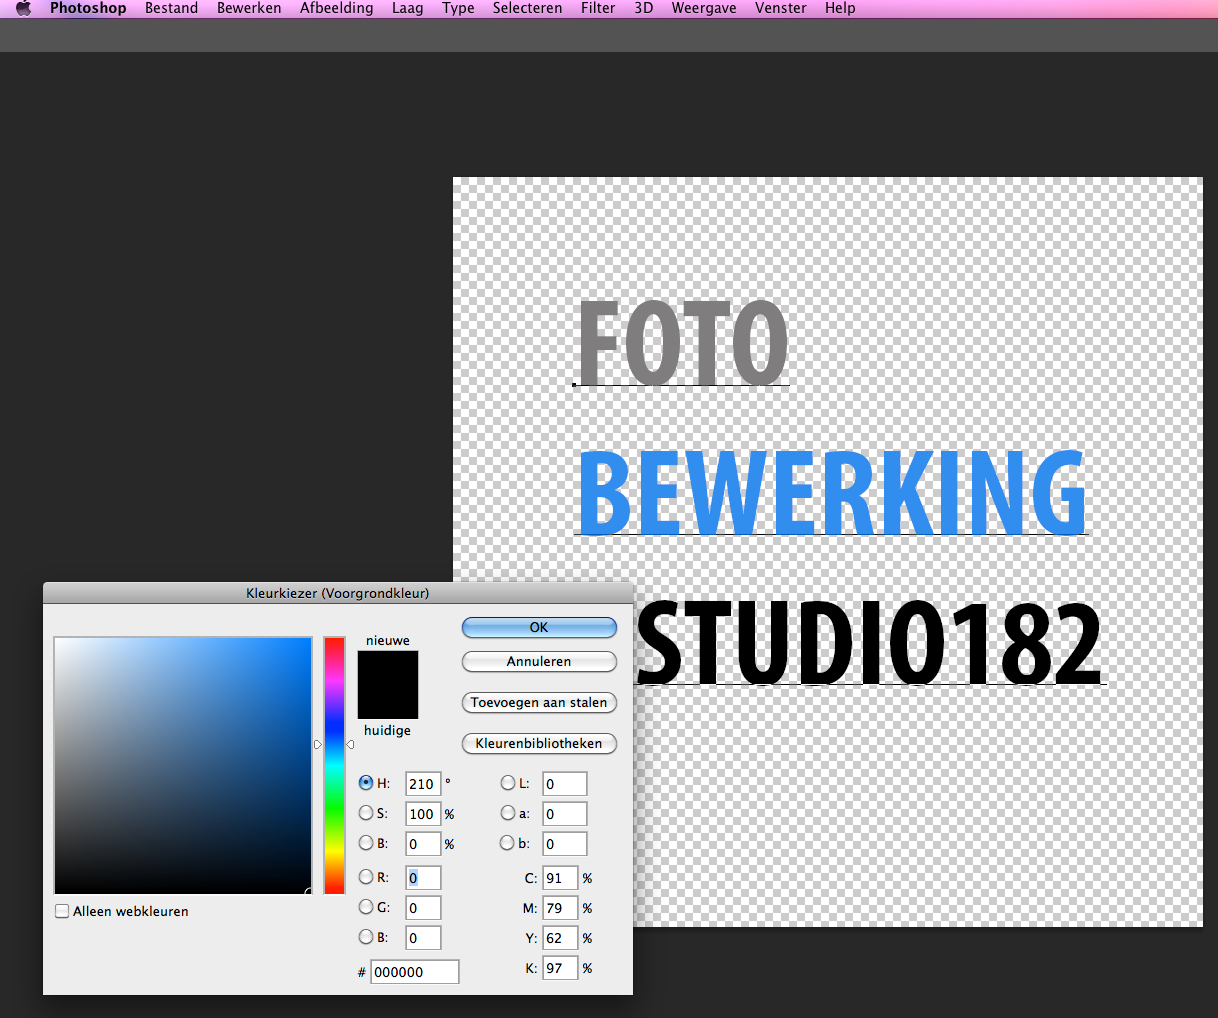The image size is (1218, 1018).
Task: Open the Filter menu
Action: (x=598, y=8)
